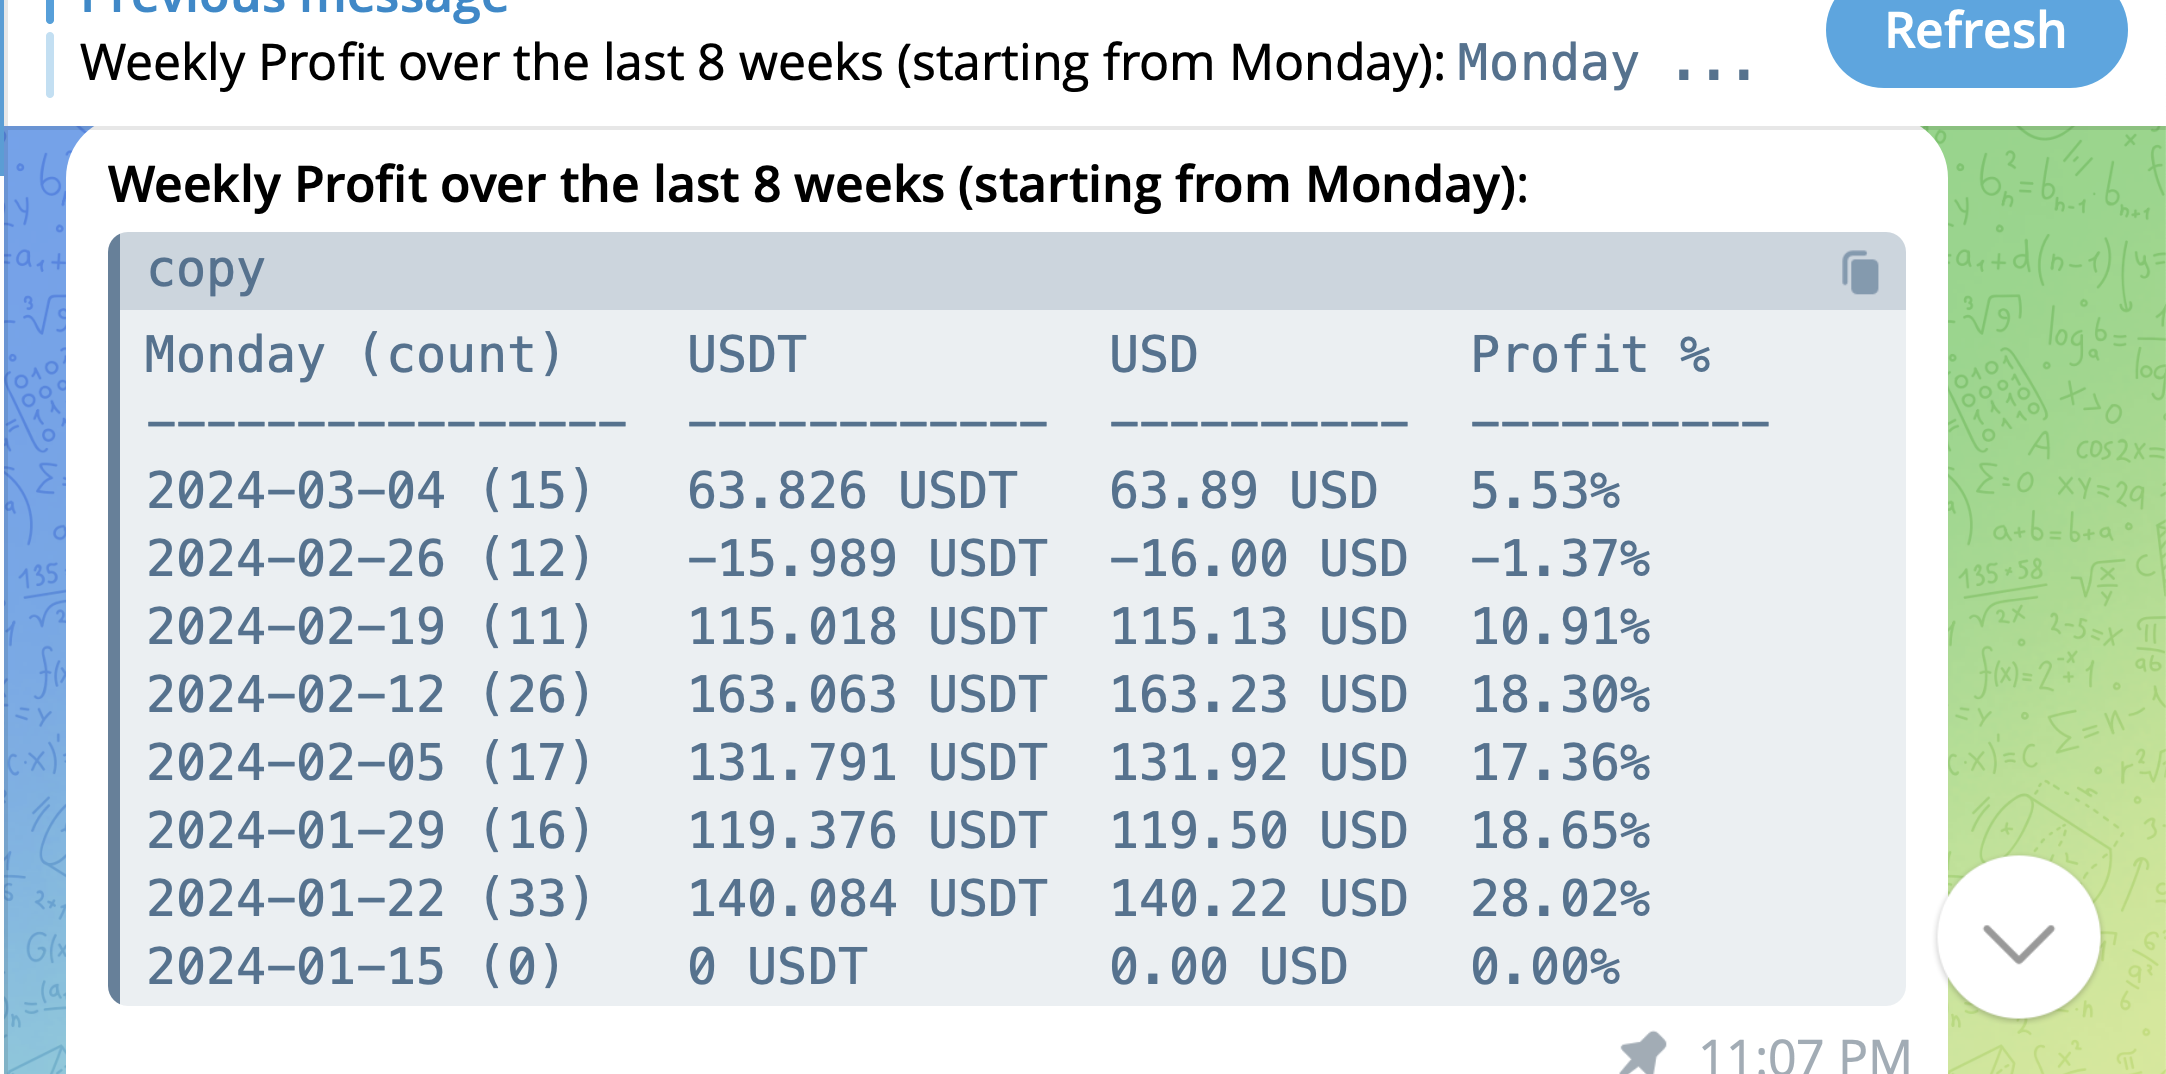
Task: Click the 28.02% profit value
Action: (x=1559, y=899)
